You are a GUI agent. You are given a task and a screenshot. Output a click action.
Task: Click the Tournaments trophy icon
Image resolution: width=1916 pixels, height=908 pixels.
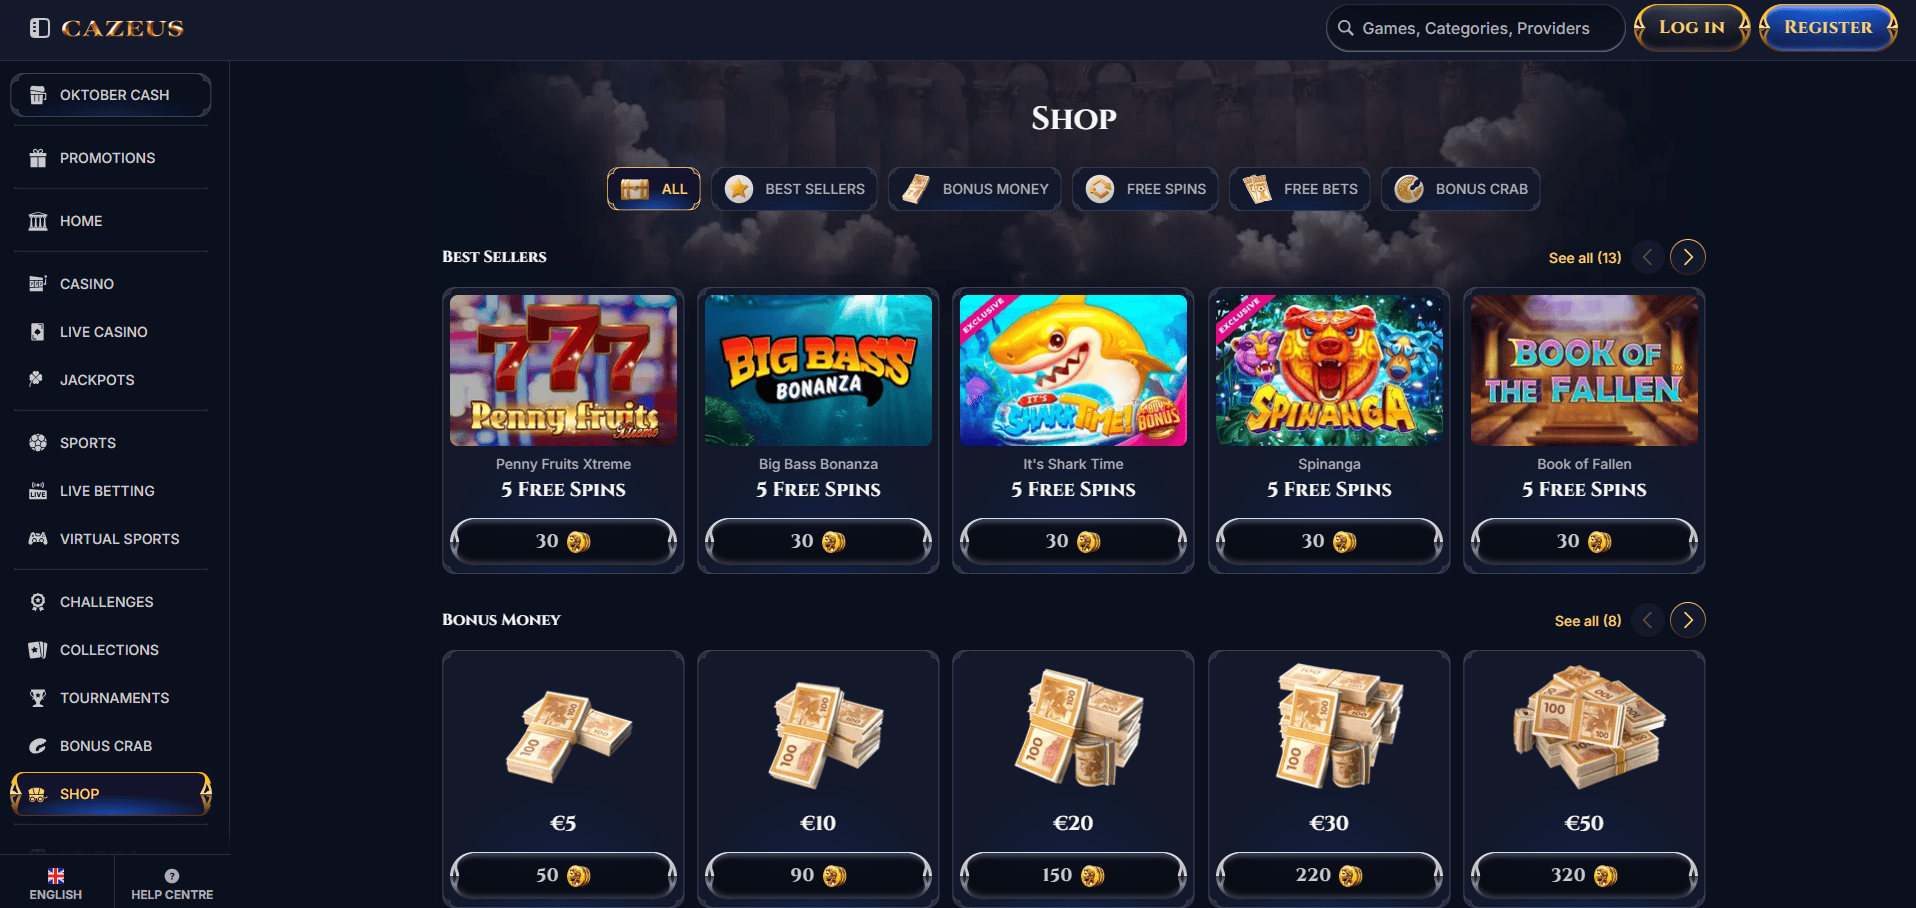(38, 698)
